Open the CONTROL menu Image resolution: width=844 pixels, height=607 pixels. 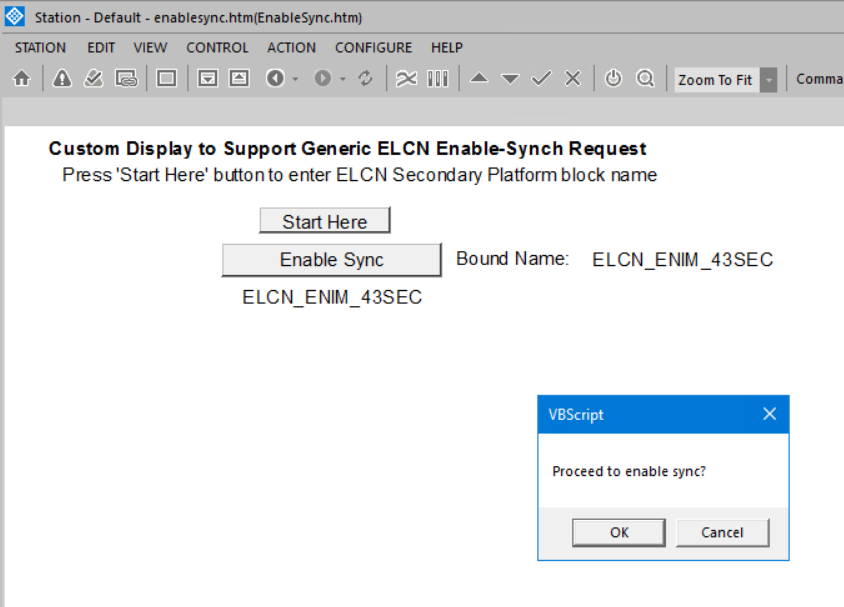pos(217,47)
